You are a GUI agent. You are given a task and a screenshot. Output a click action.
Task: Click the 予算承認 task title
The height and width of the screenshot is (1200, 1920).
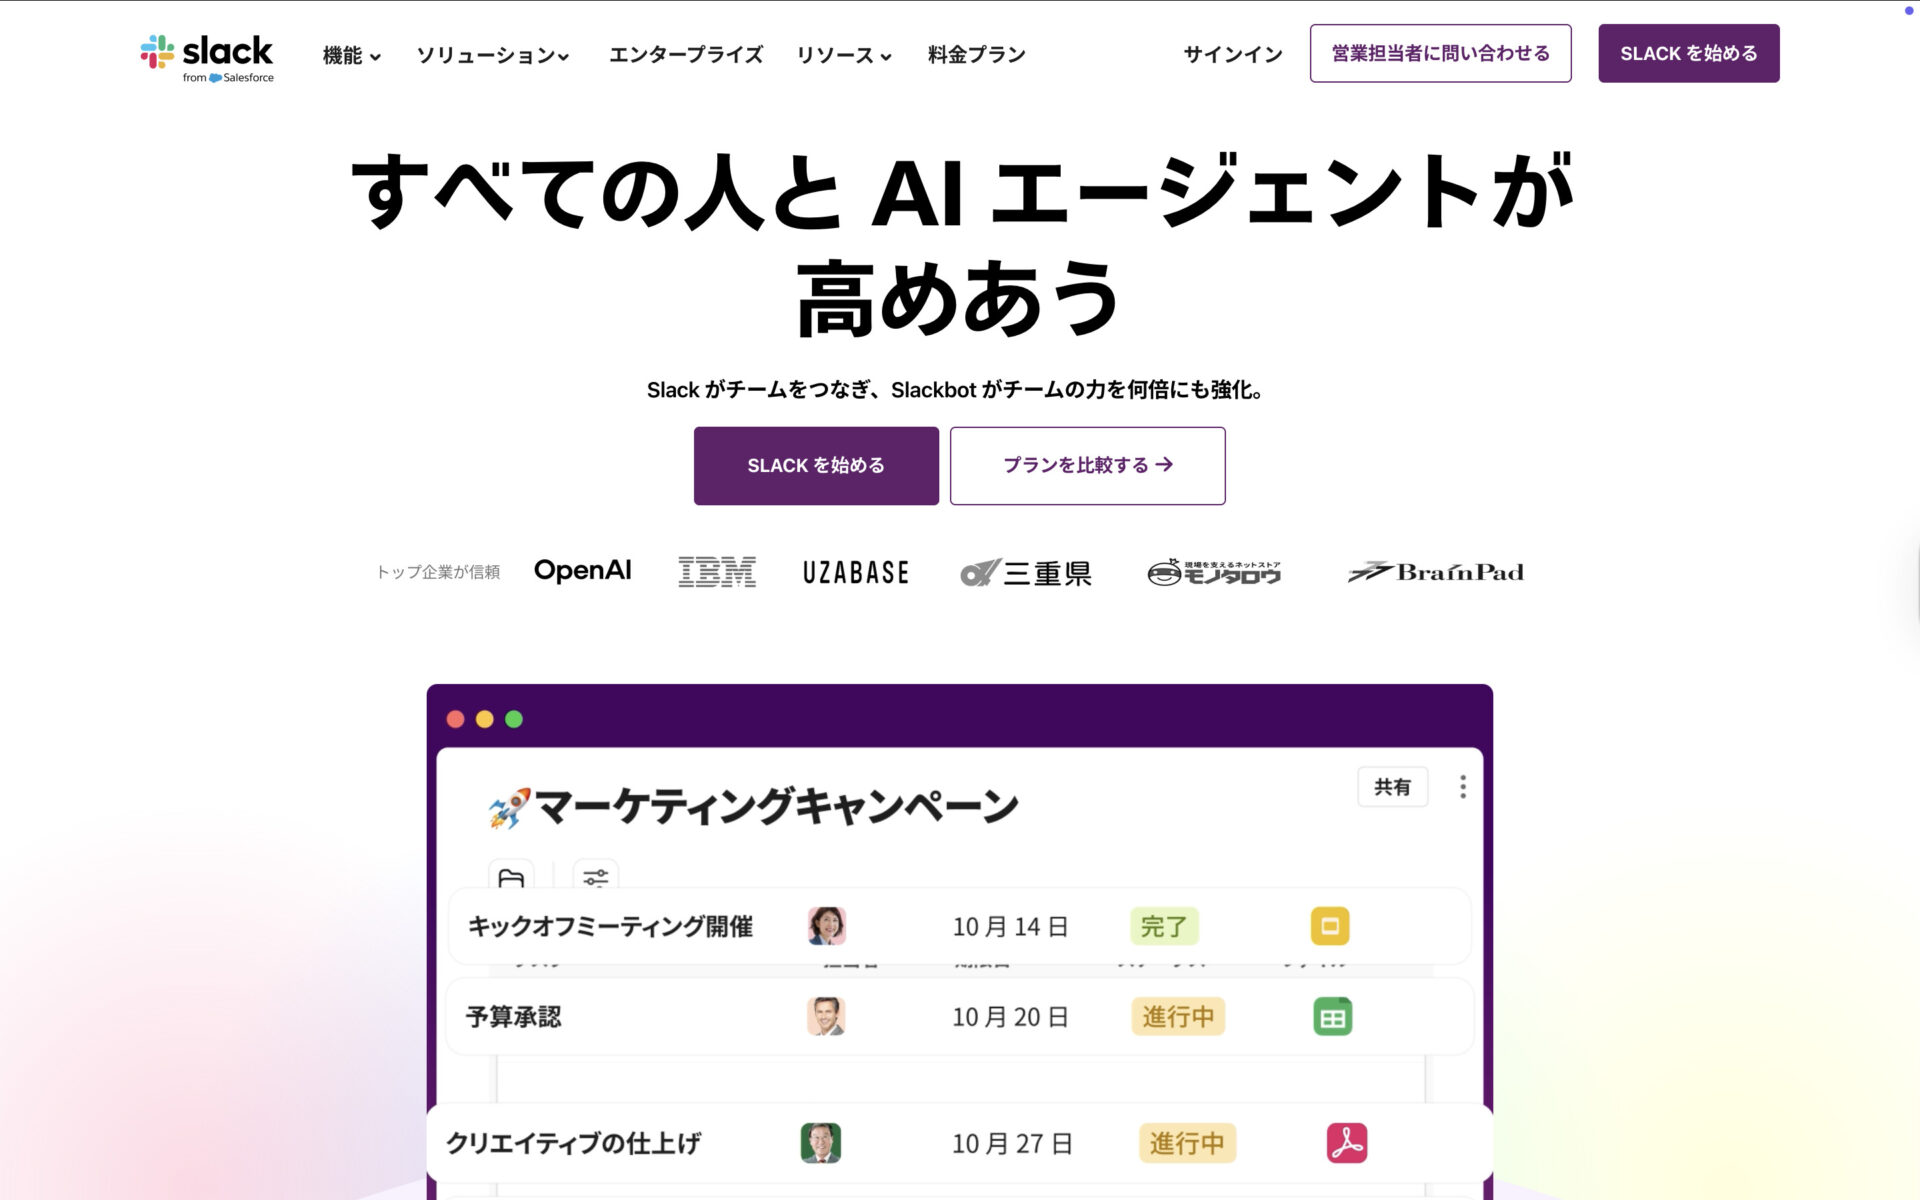tap(514, 1016)
